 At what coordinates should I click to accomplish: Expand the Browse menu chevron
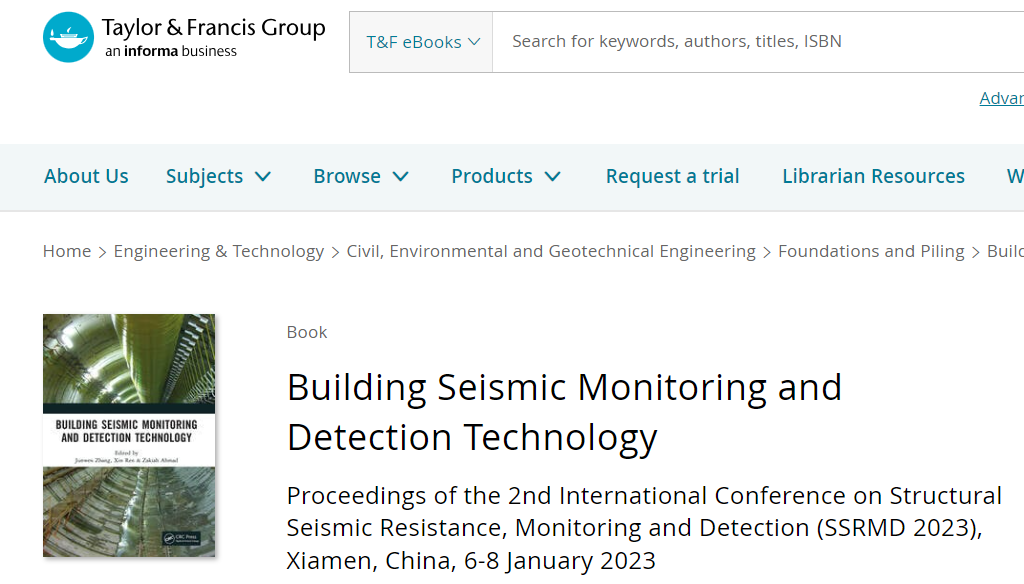coord(401,177)
